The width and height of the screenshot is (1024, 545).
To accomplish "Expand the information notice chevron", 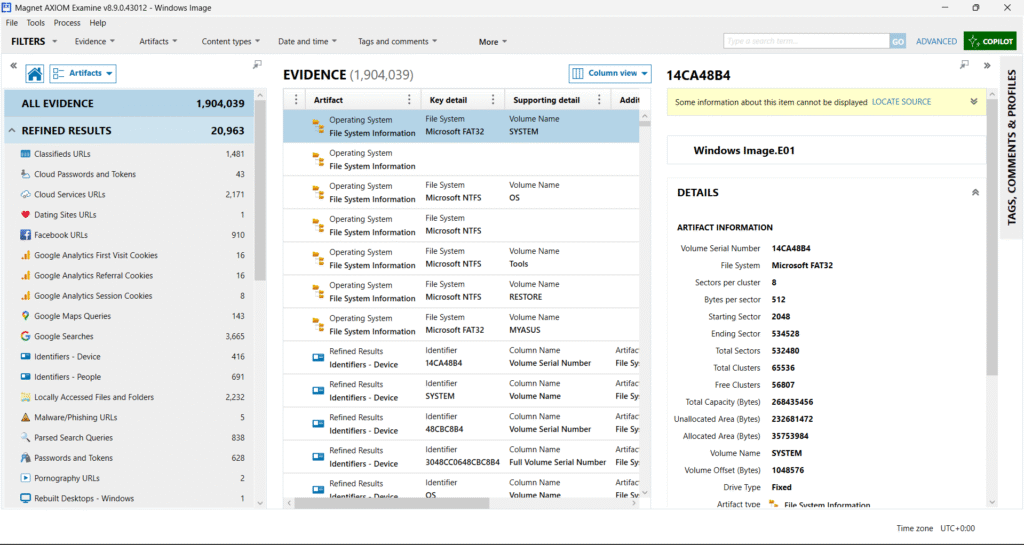I will click(x=974, y=102).
